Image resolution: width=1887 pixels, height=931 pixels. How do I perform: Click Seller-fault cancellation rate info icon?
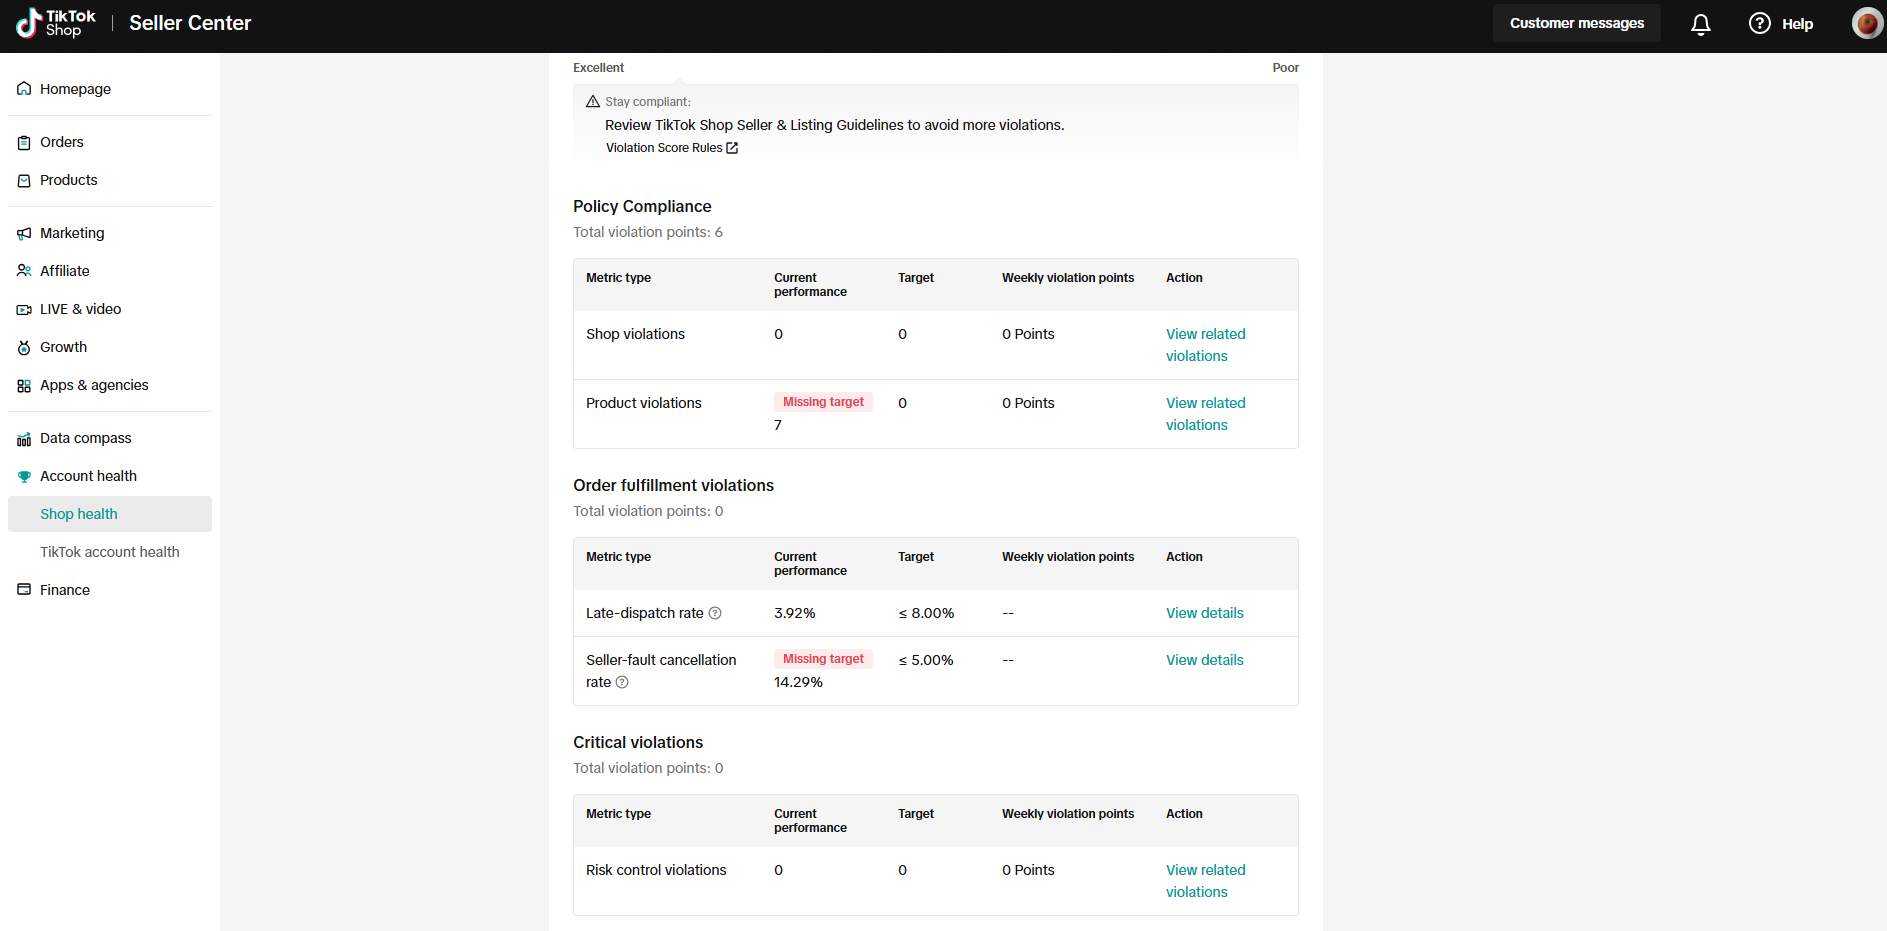pos(622,682)
